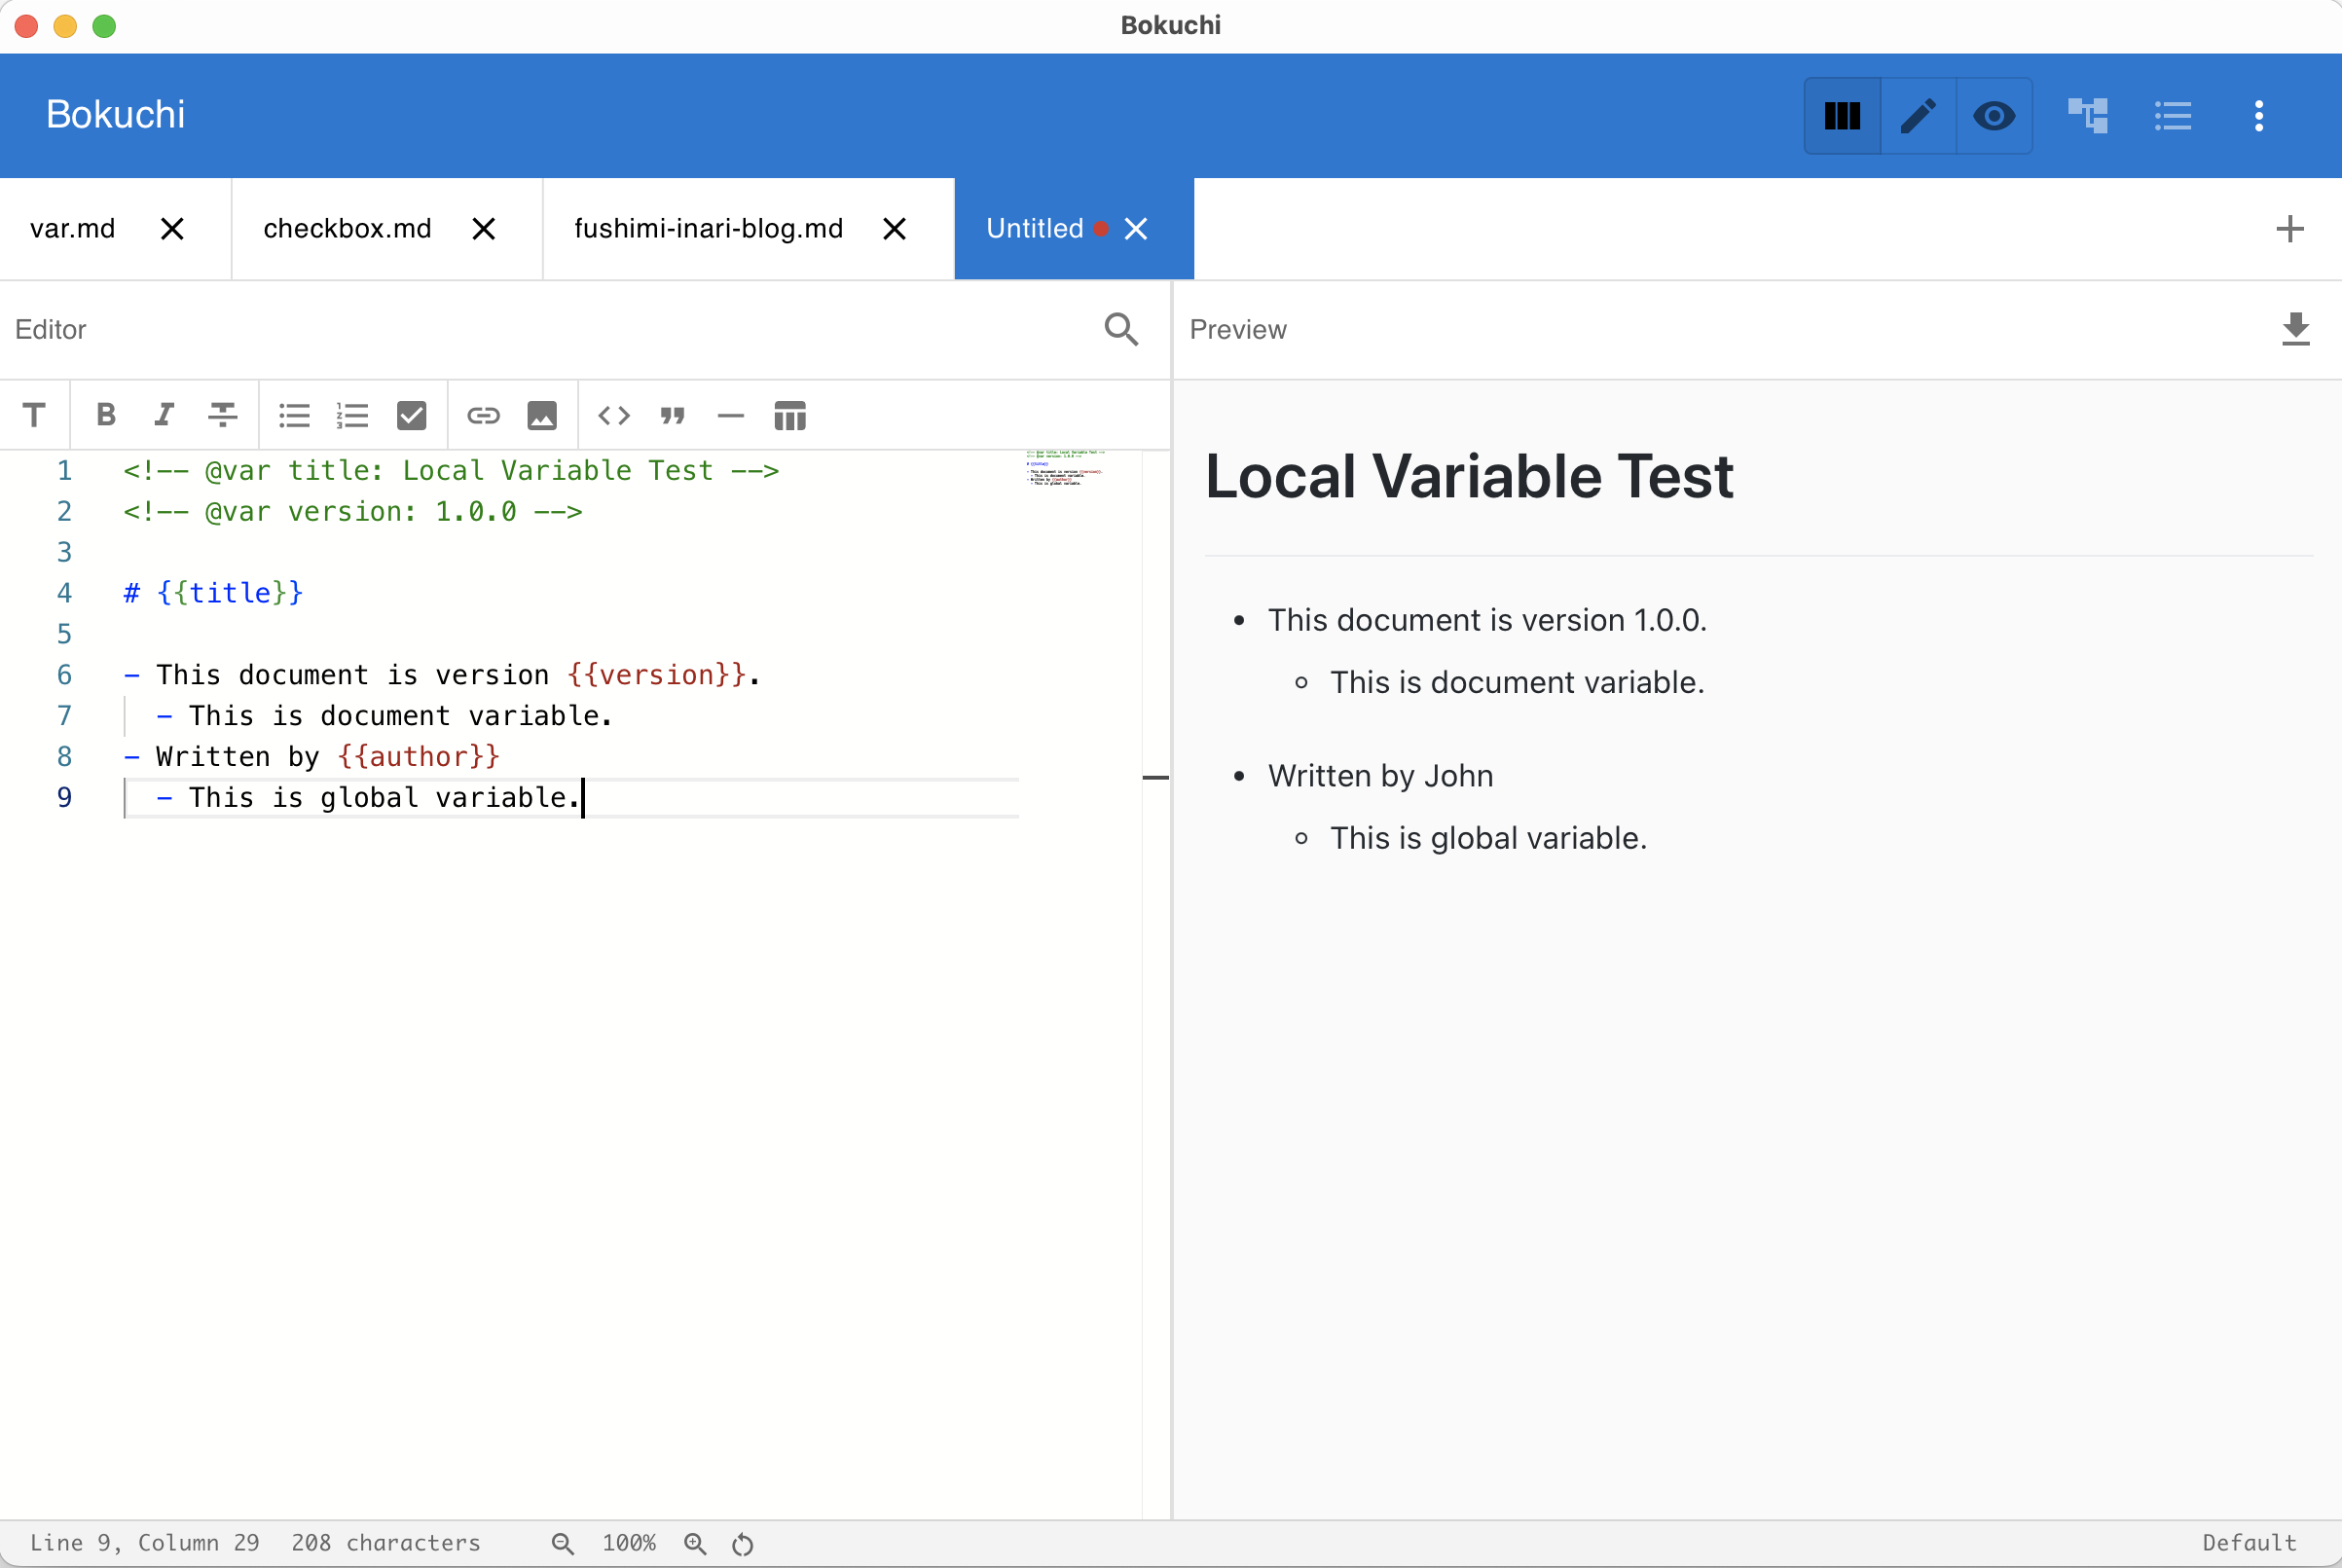Download the preview output
Image resolution: width=2342 pixels, height=1568 pixels.
point(2296,330)
